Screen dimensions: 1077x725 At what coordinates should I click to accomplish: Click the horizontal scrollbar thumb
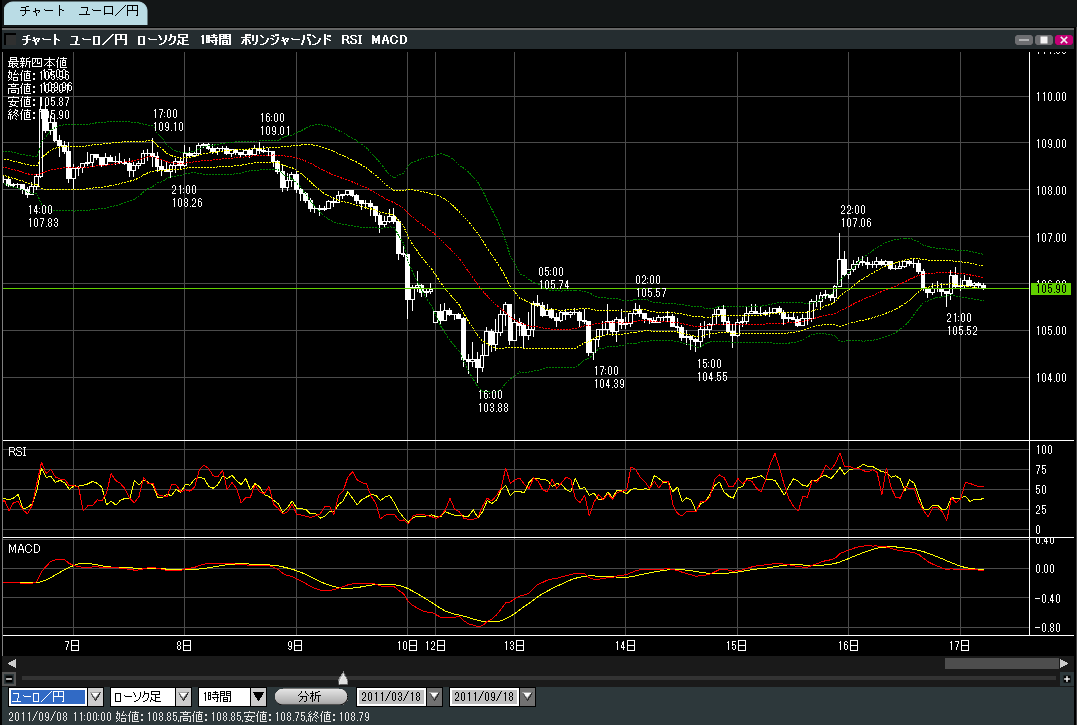tap(1000, 663)
